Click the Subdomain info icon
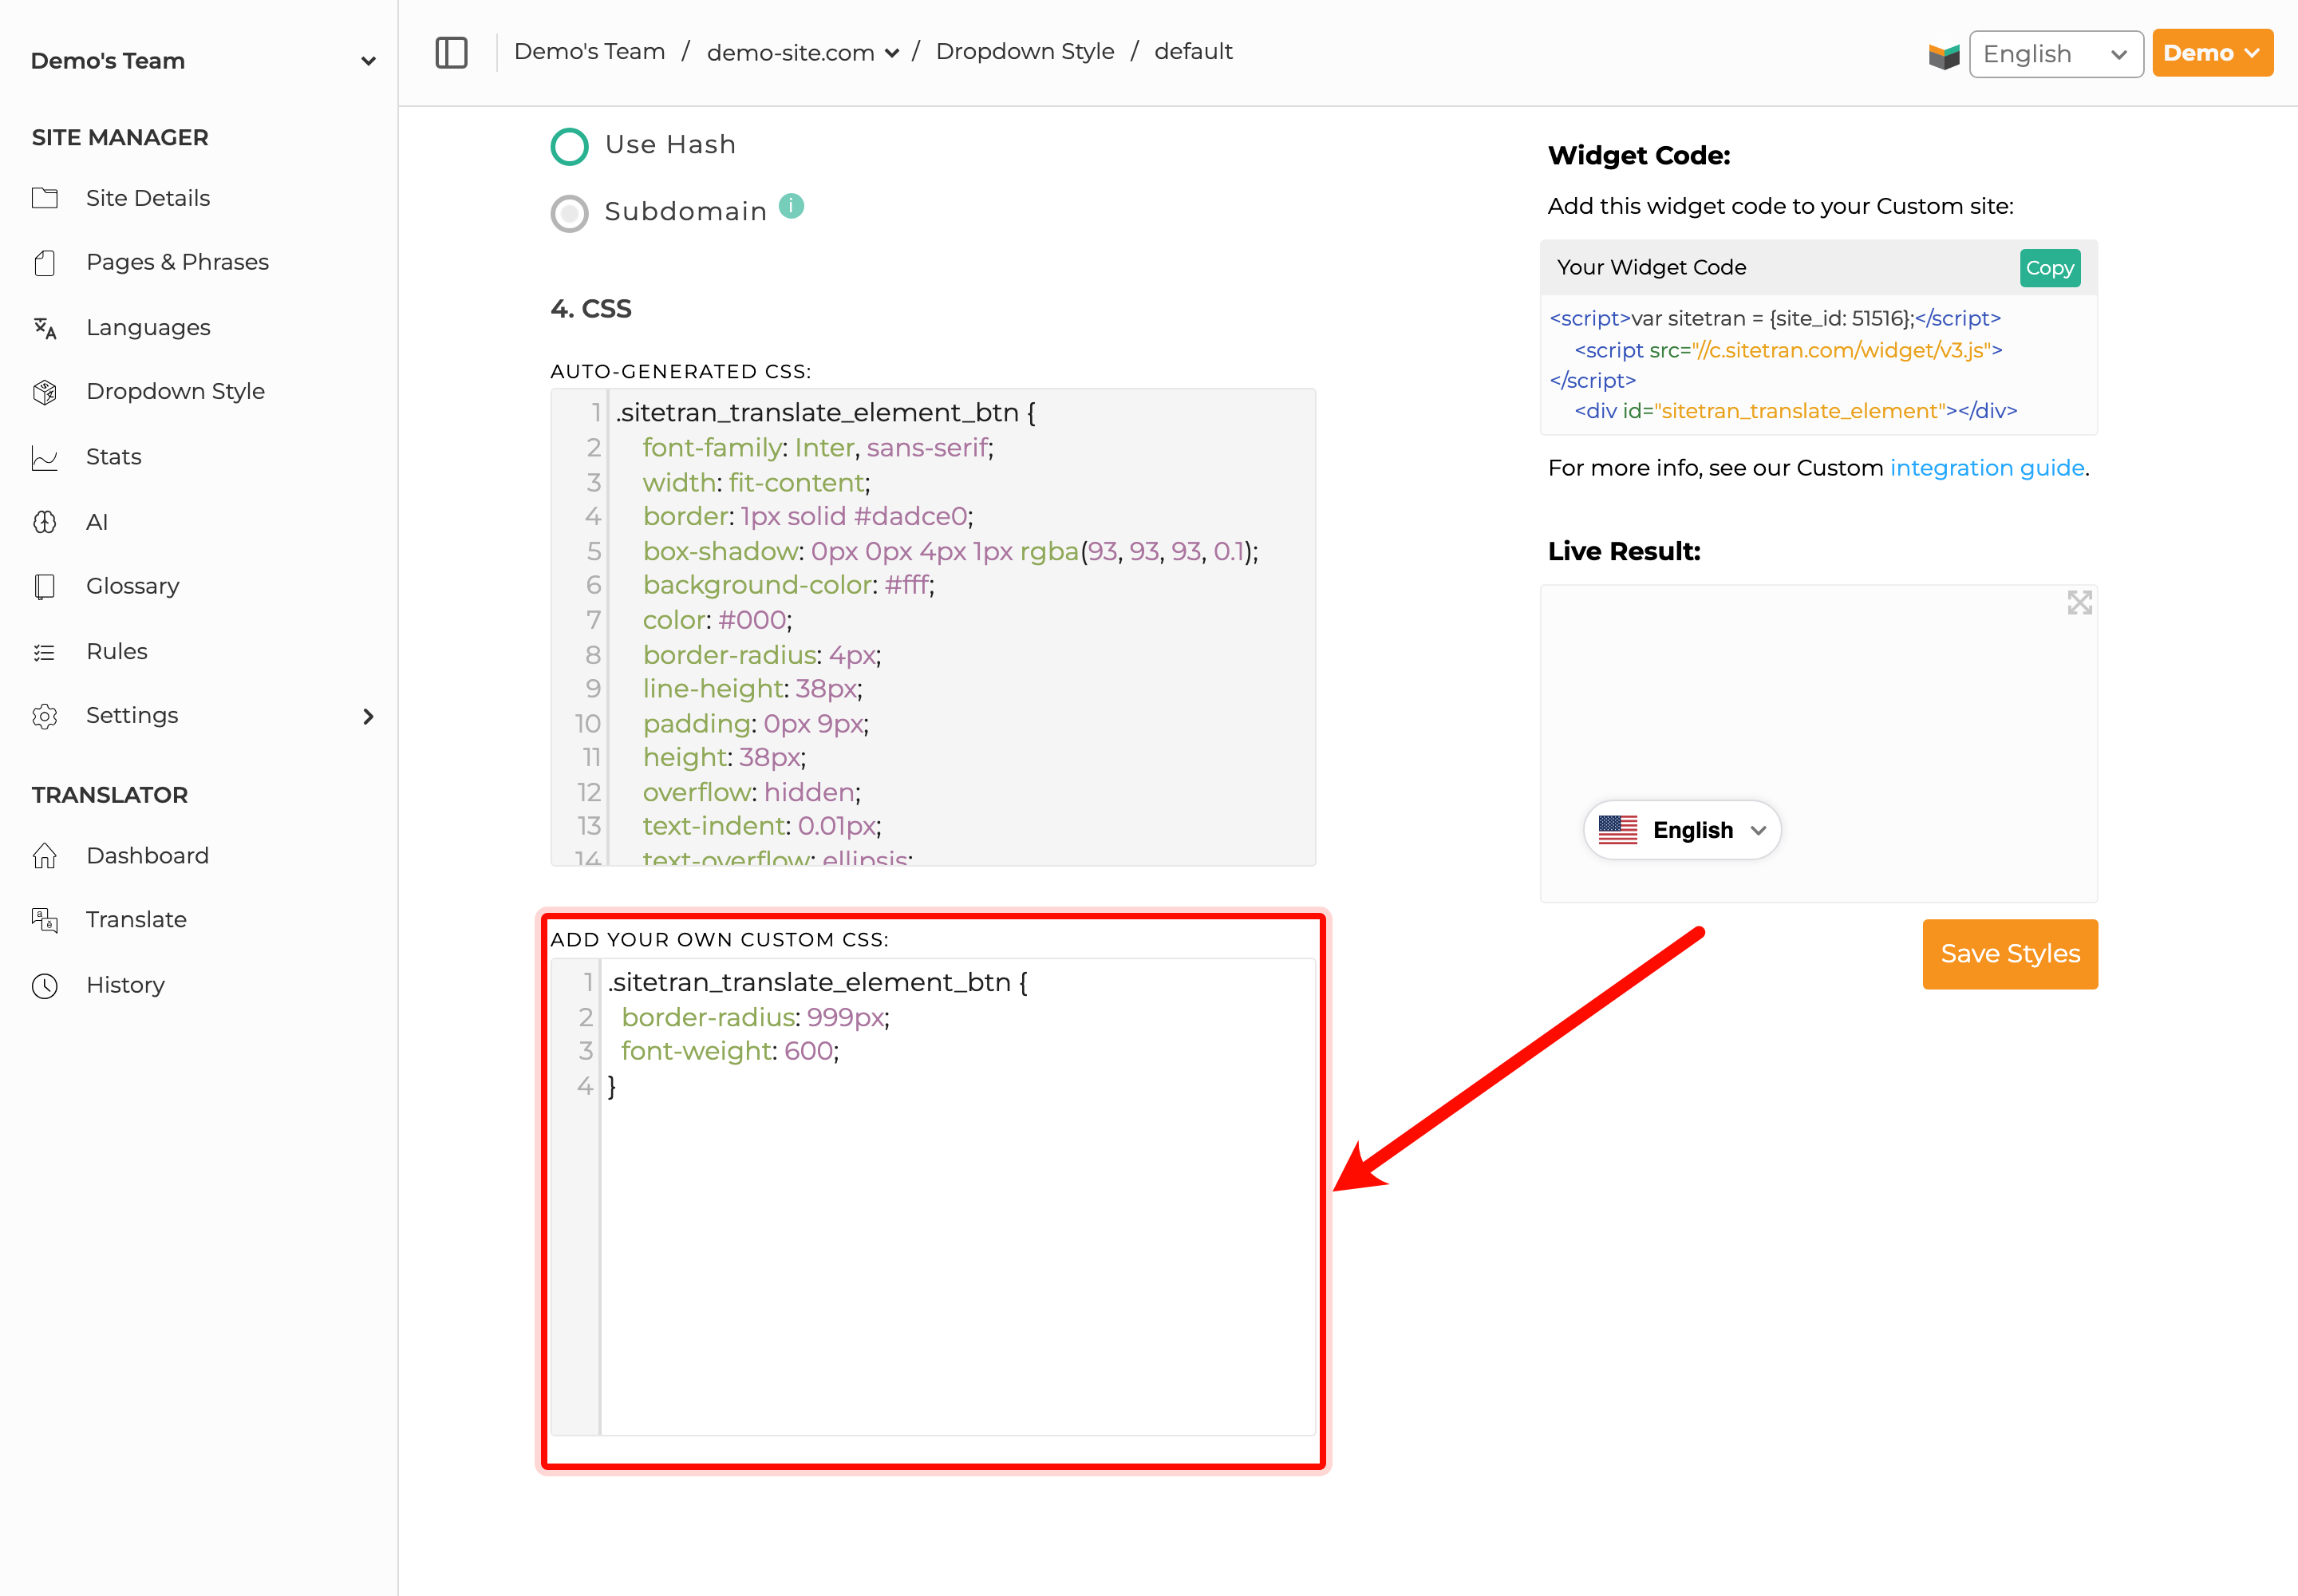 click(791, 206)
